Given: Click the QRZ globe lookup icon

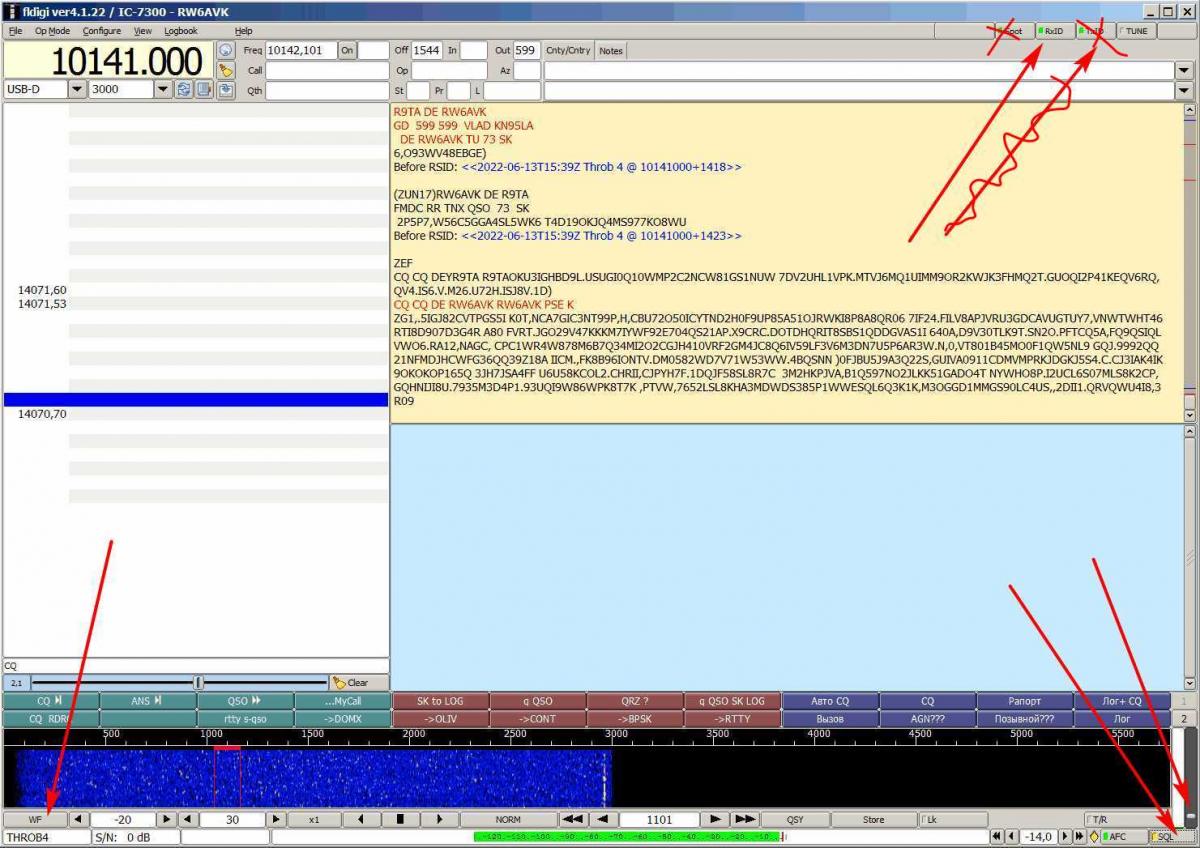Looking at the screenshot, I should click(x=226, y=50).
